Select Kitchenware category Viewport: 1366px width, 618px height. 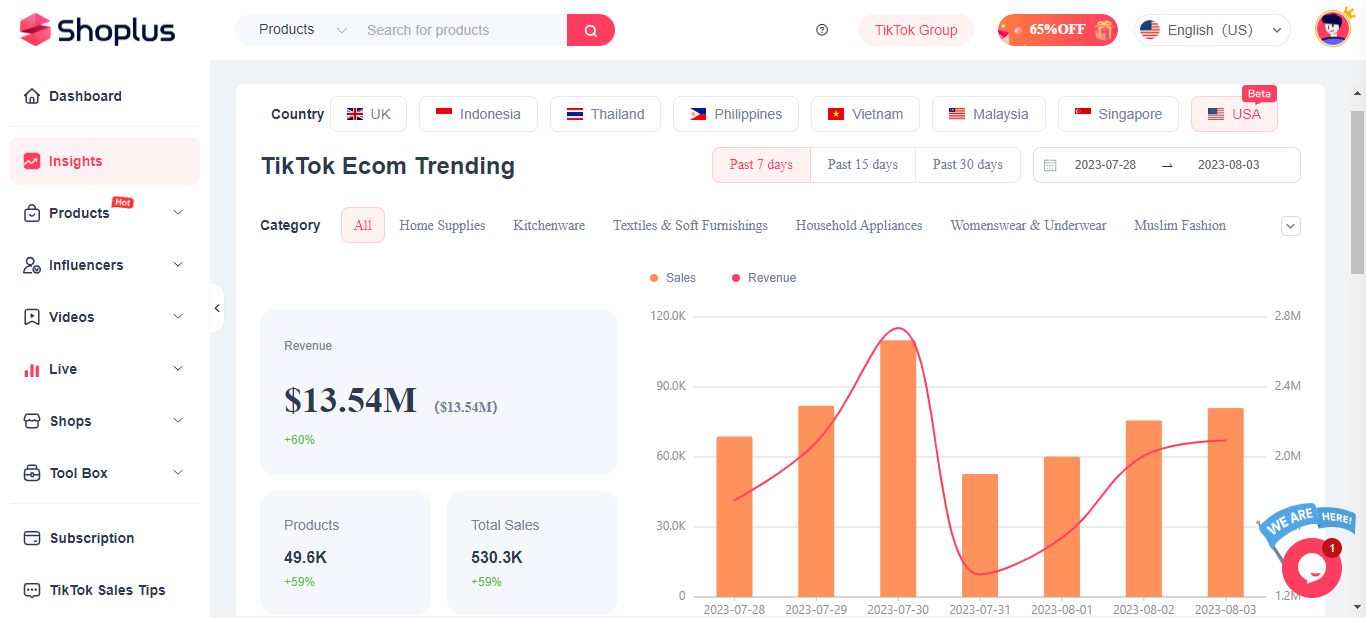point(549,226)
